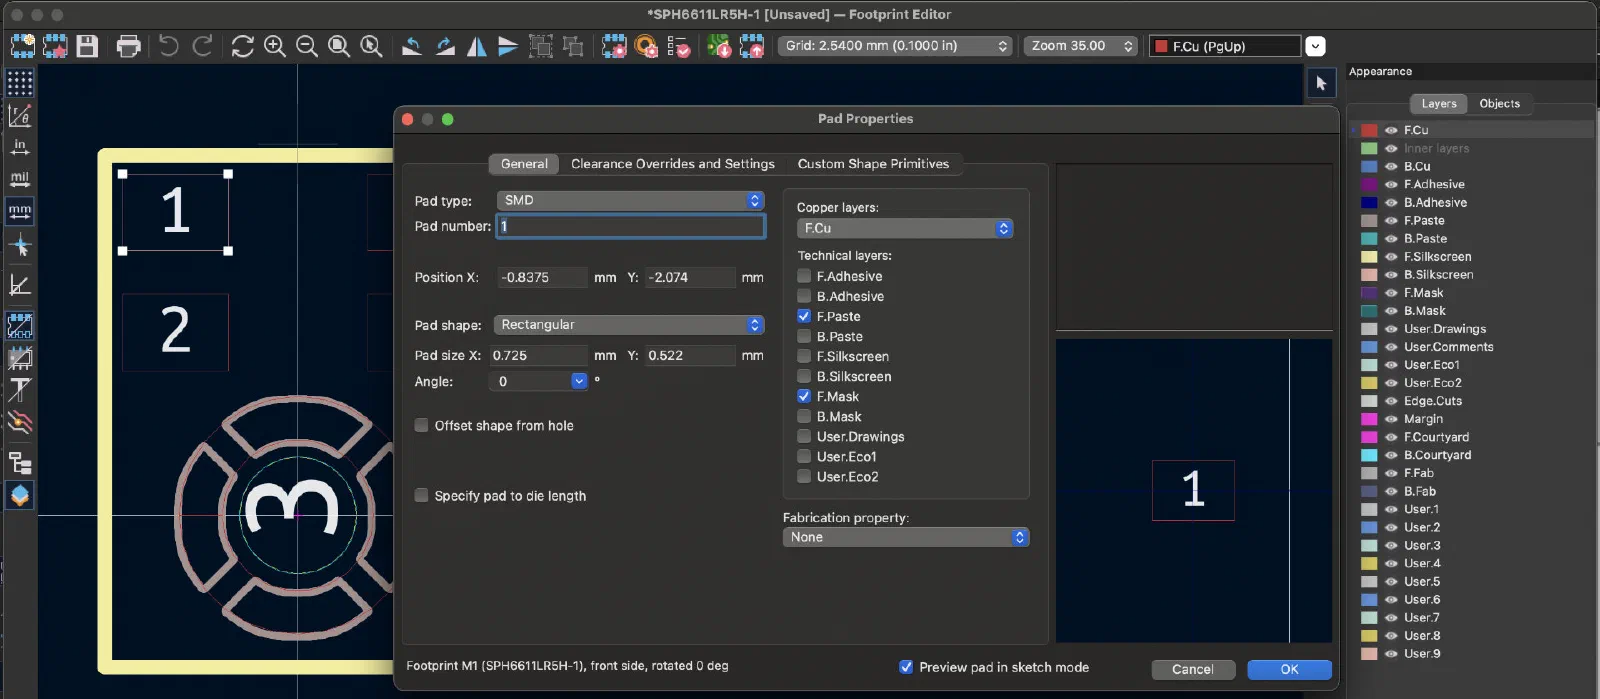Screen dimensions: 1600x699
Task: Switch to Objects tab in Appearance
Action: tap(1499, 104)
